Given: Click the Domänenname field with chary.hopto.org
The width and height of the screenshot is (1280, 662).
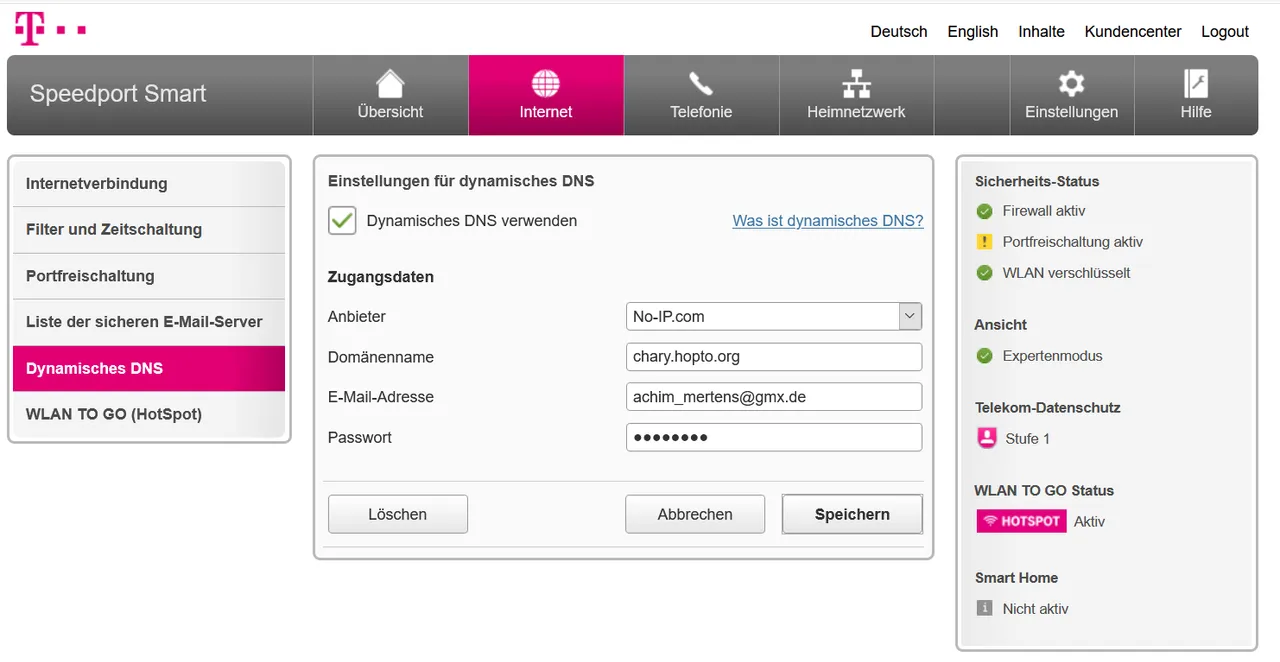Looking at the screenshot, I should point(774,357).
